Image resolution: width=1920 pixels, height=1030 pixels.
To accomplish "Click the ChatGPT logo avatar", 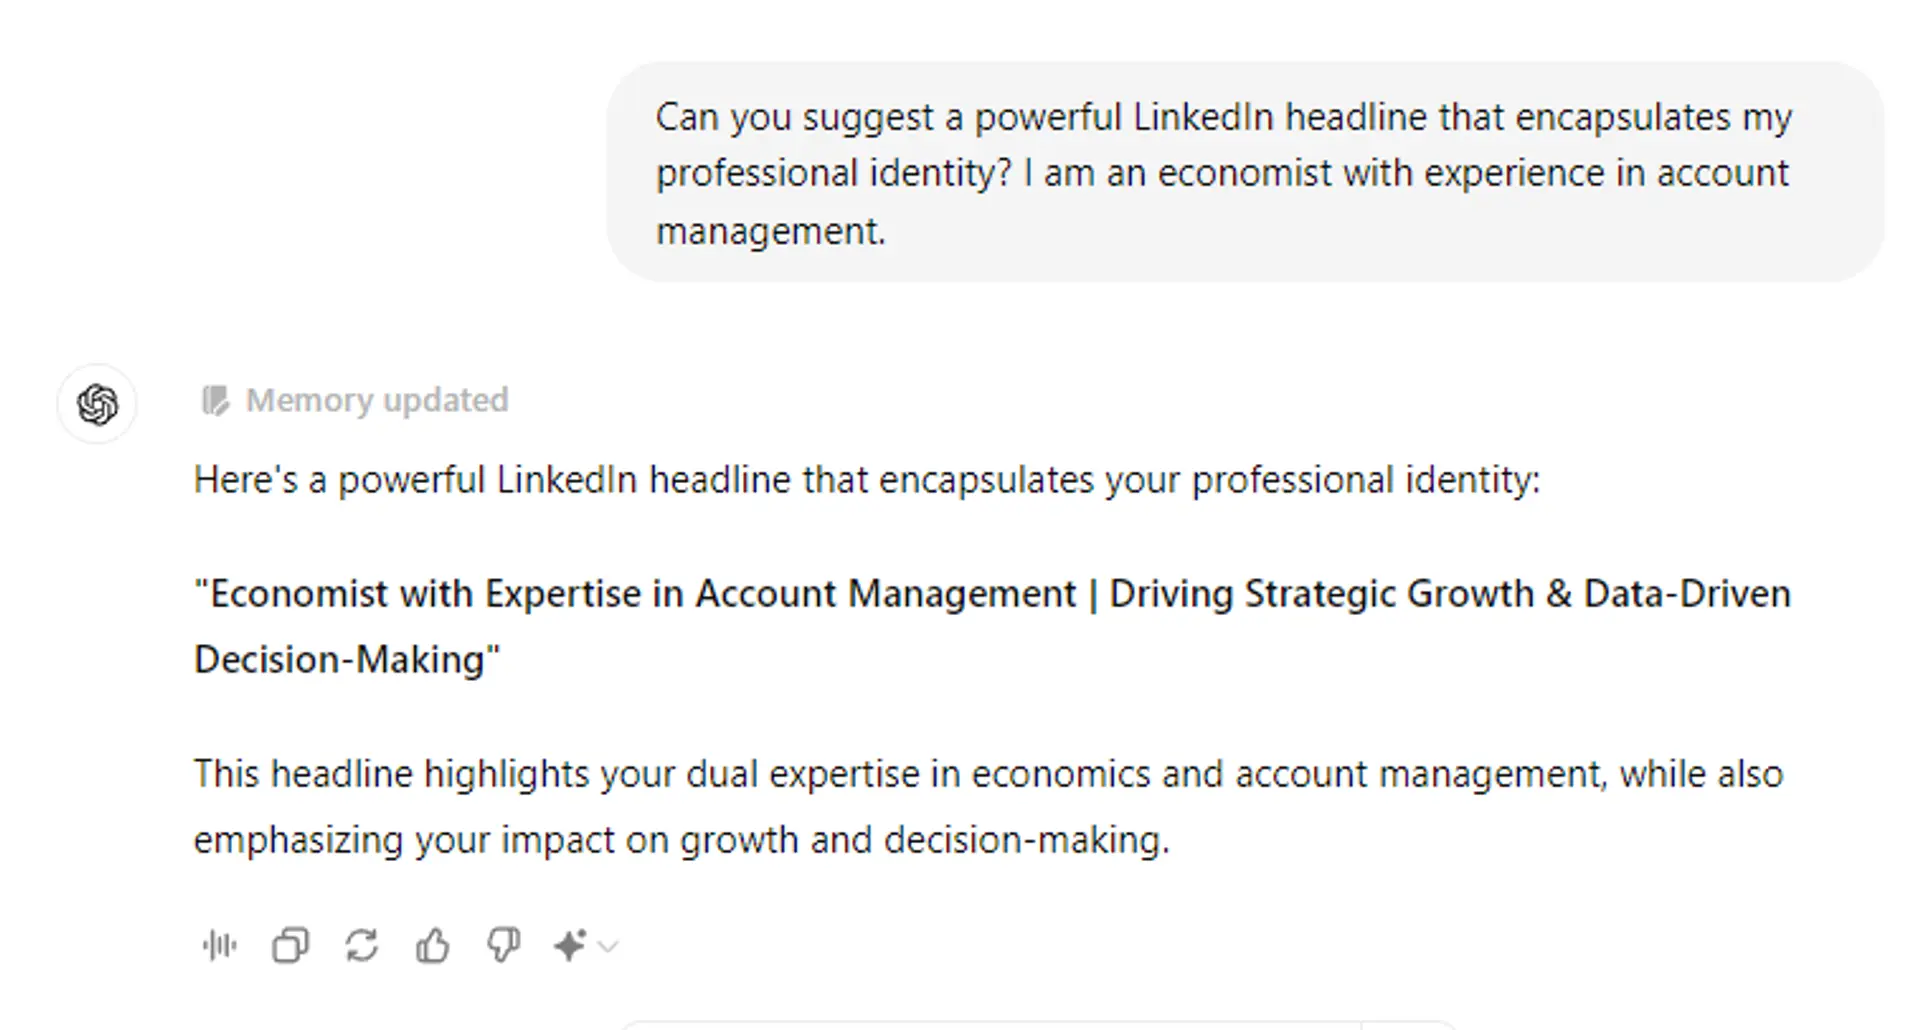I will [97, 404].
